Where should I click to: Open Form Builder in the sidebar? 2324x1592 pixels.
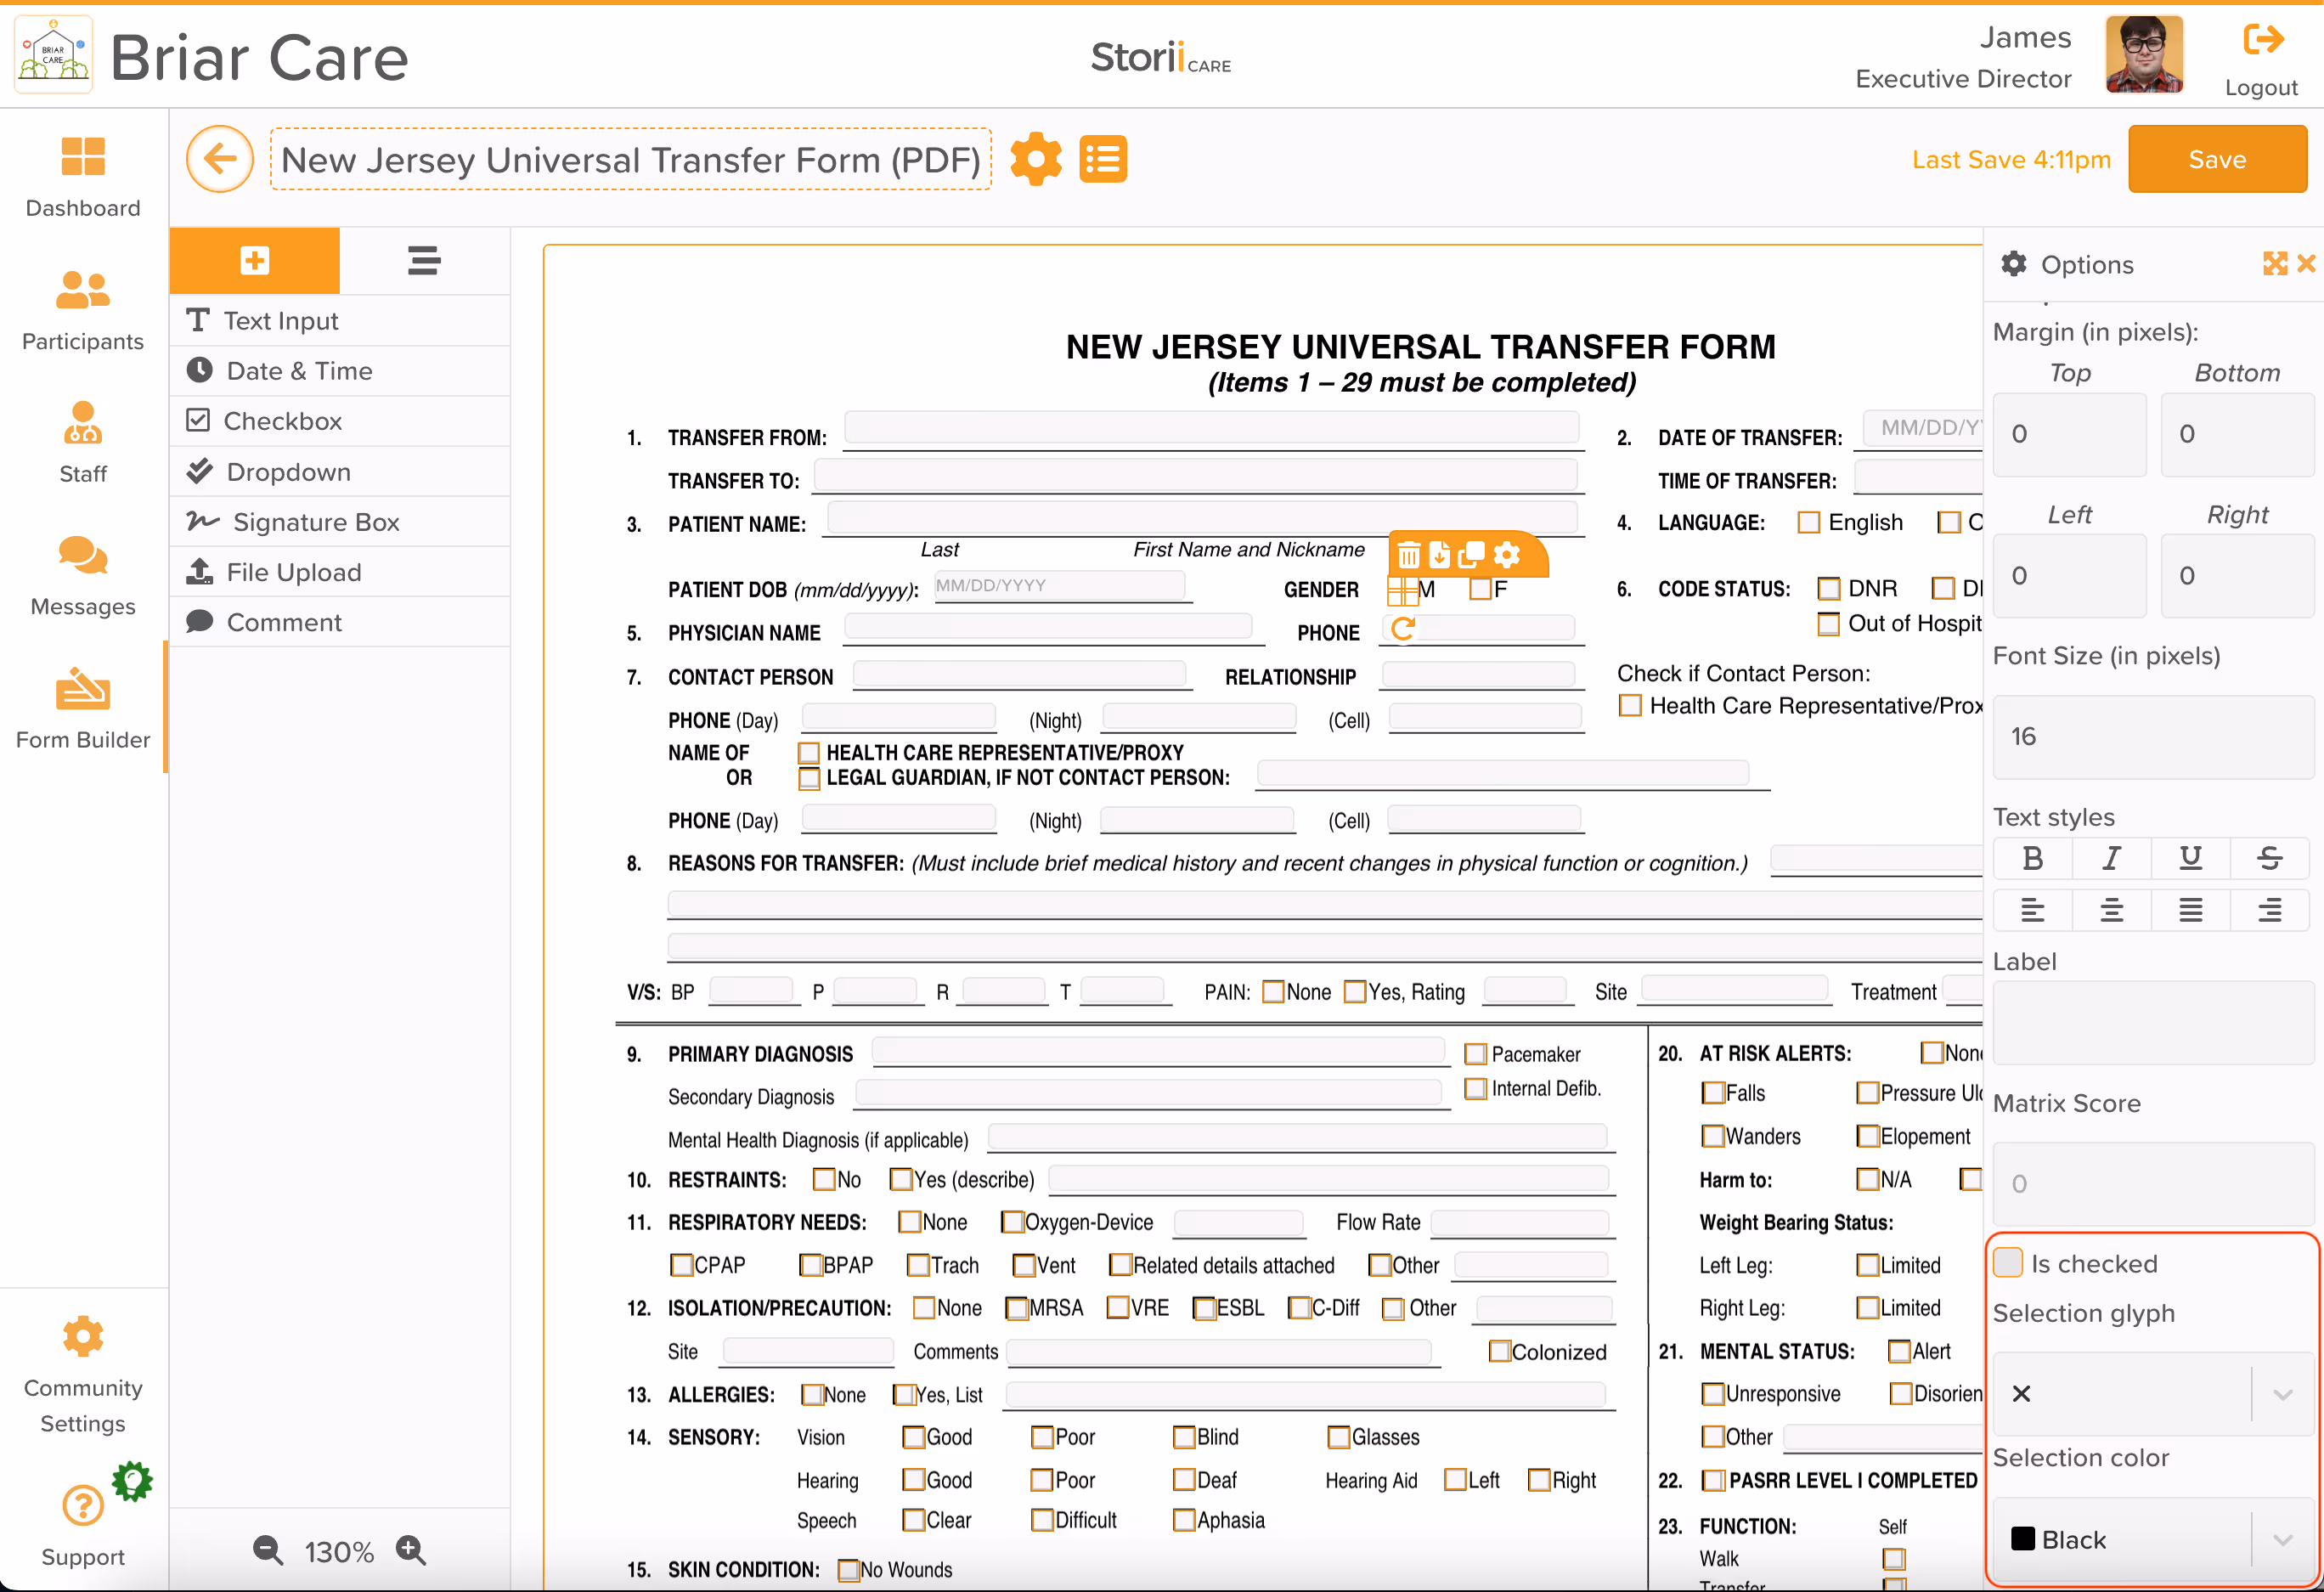83,709
